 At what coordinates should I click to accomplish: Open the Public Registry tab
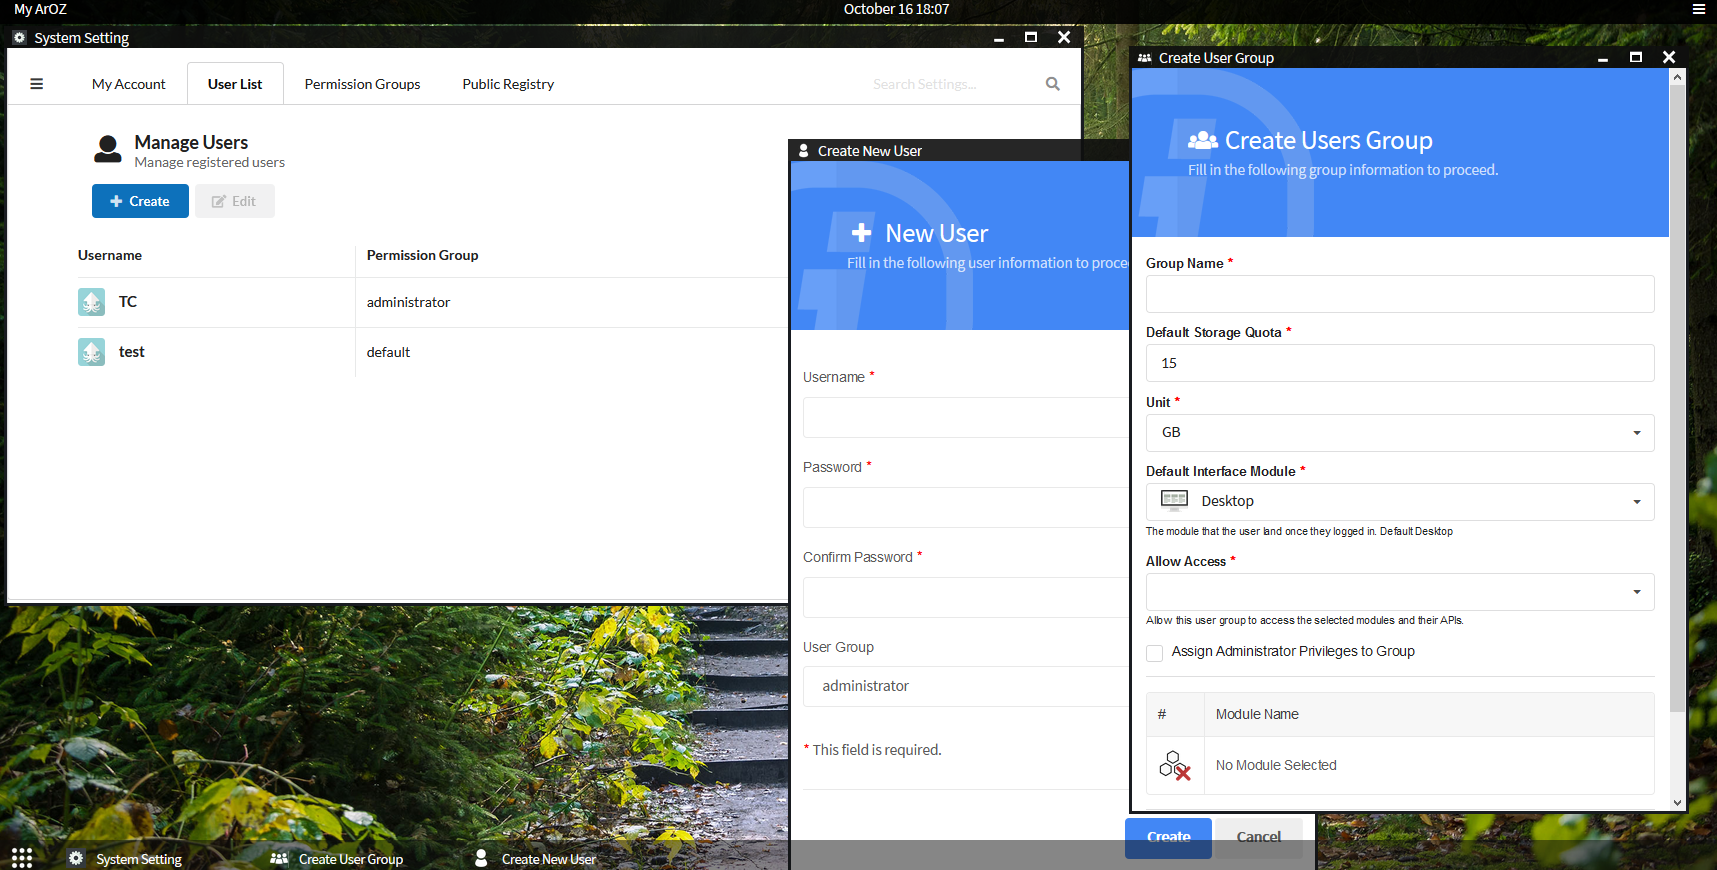[508, 84]
